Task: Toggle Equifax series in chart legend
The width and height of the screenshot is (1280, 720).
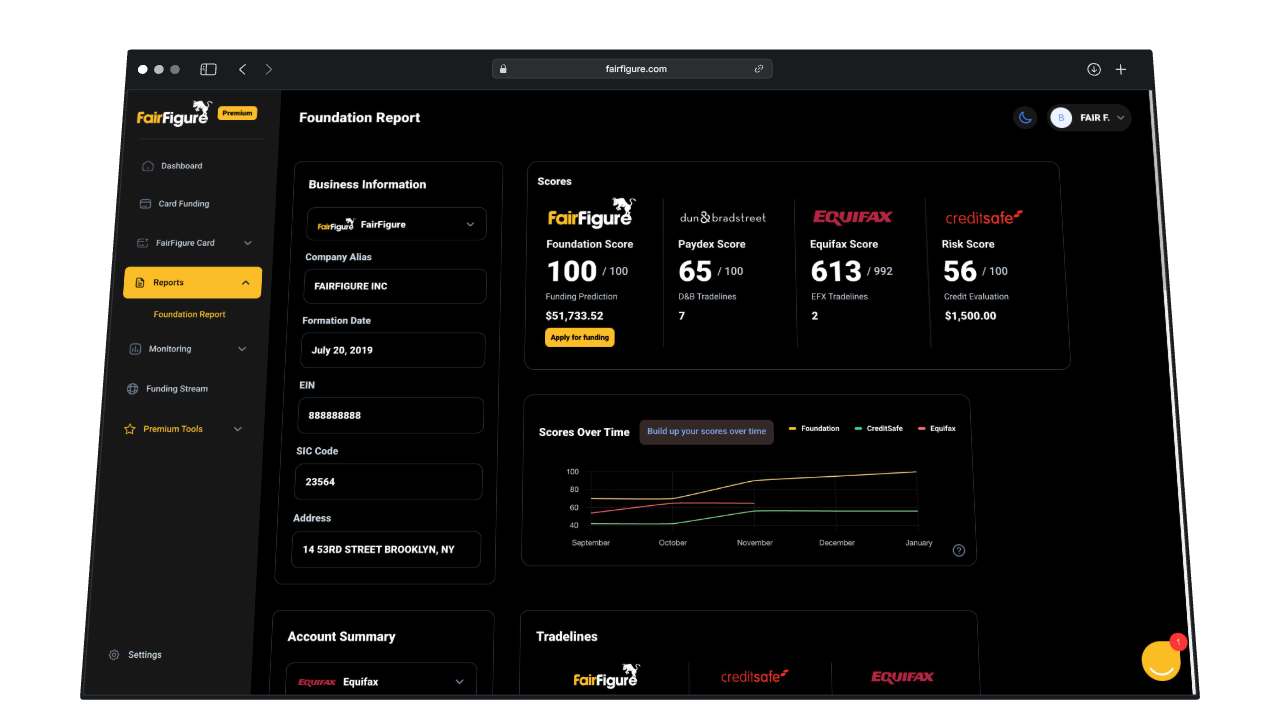Action: coord(937,428)
